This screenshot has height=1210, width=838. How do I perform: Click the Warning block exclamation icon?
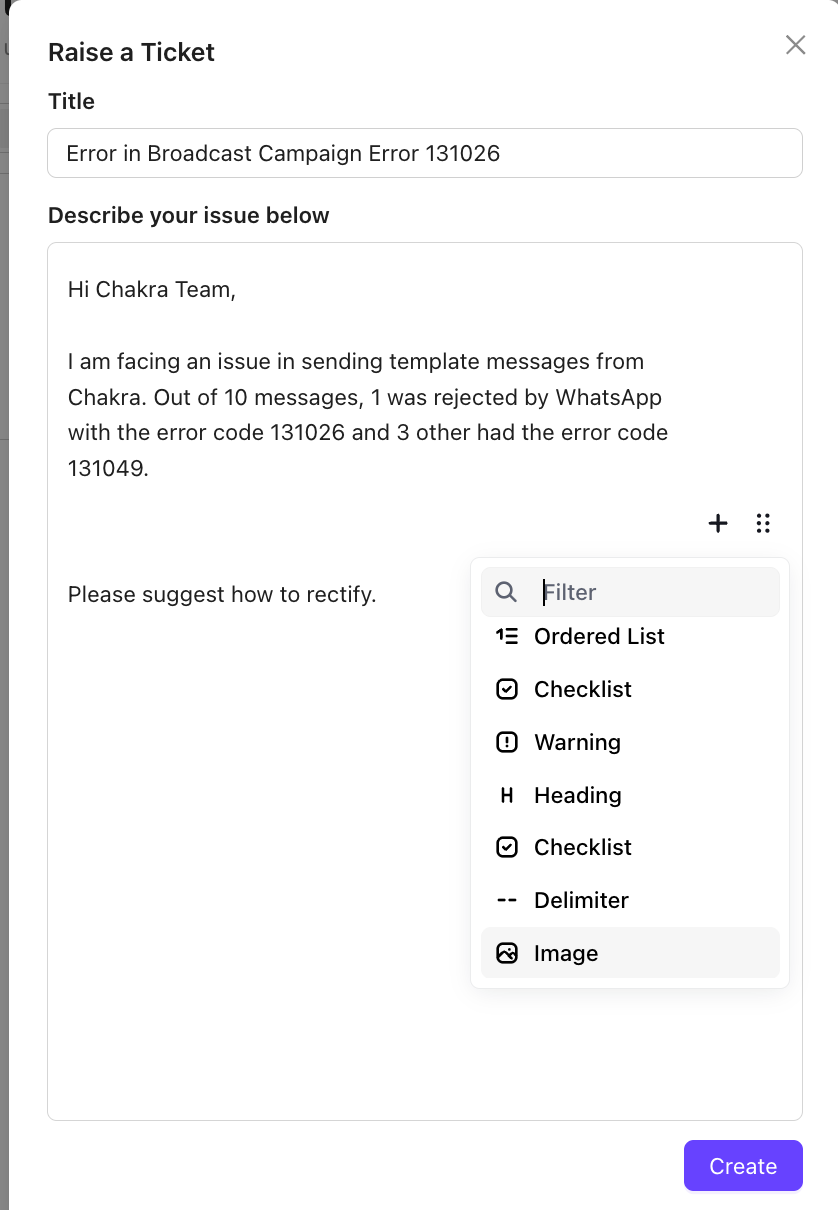point(507,742)
